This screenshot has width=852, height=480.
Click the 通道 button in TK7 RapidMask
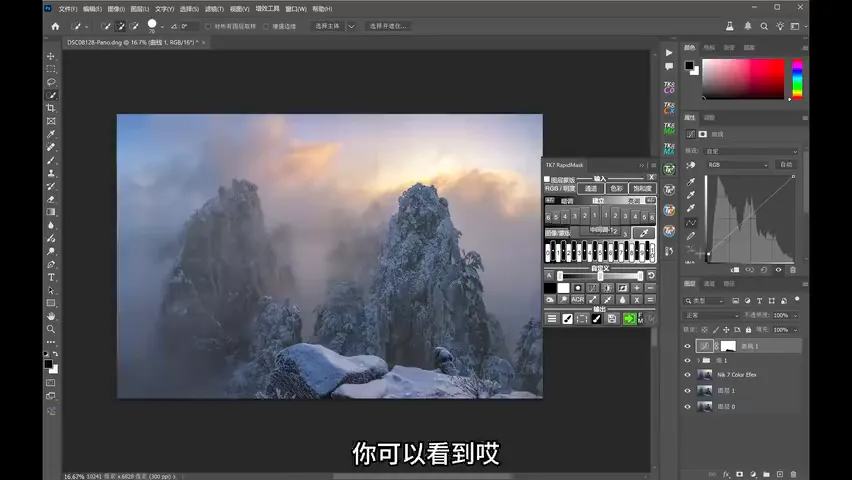[591, 189]
